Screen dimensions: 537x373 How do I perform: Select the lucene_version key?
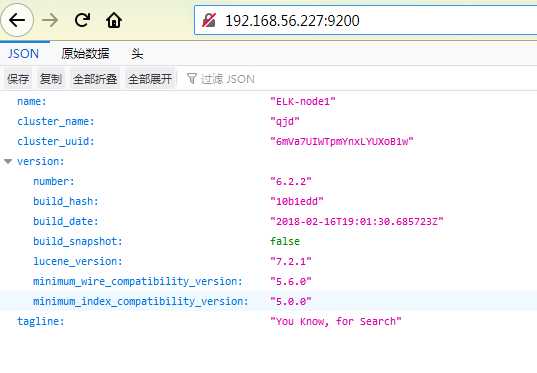click(78, 261)
